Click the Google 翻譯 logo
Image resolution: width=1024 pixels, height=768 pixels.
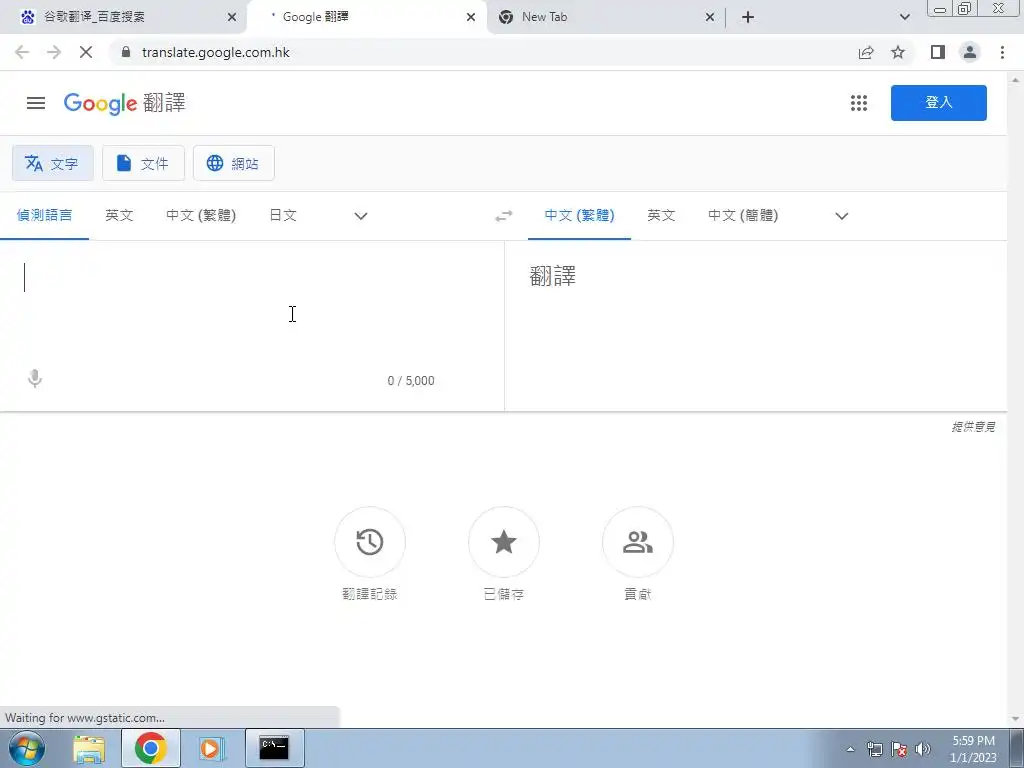coord(125,103)
